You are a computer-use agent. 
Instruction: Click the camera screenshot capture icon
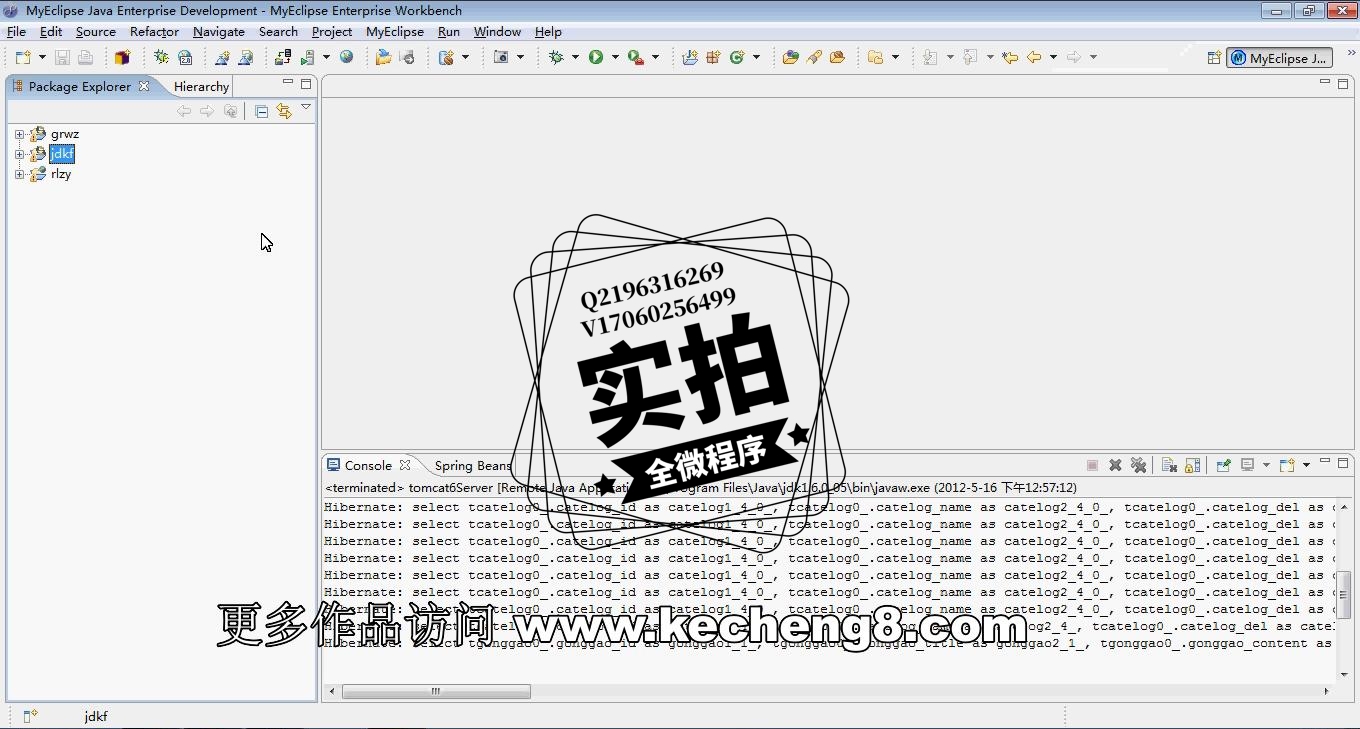[501, 58]
